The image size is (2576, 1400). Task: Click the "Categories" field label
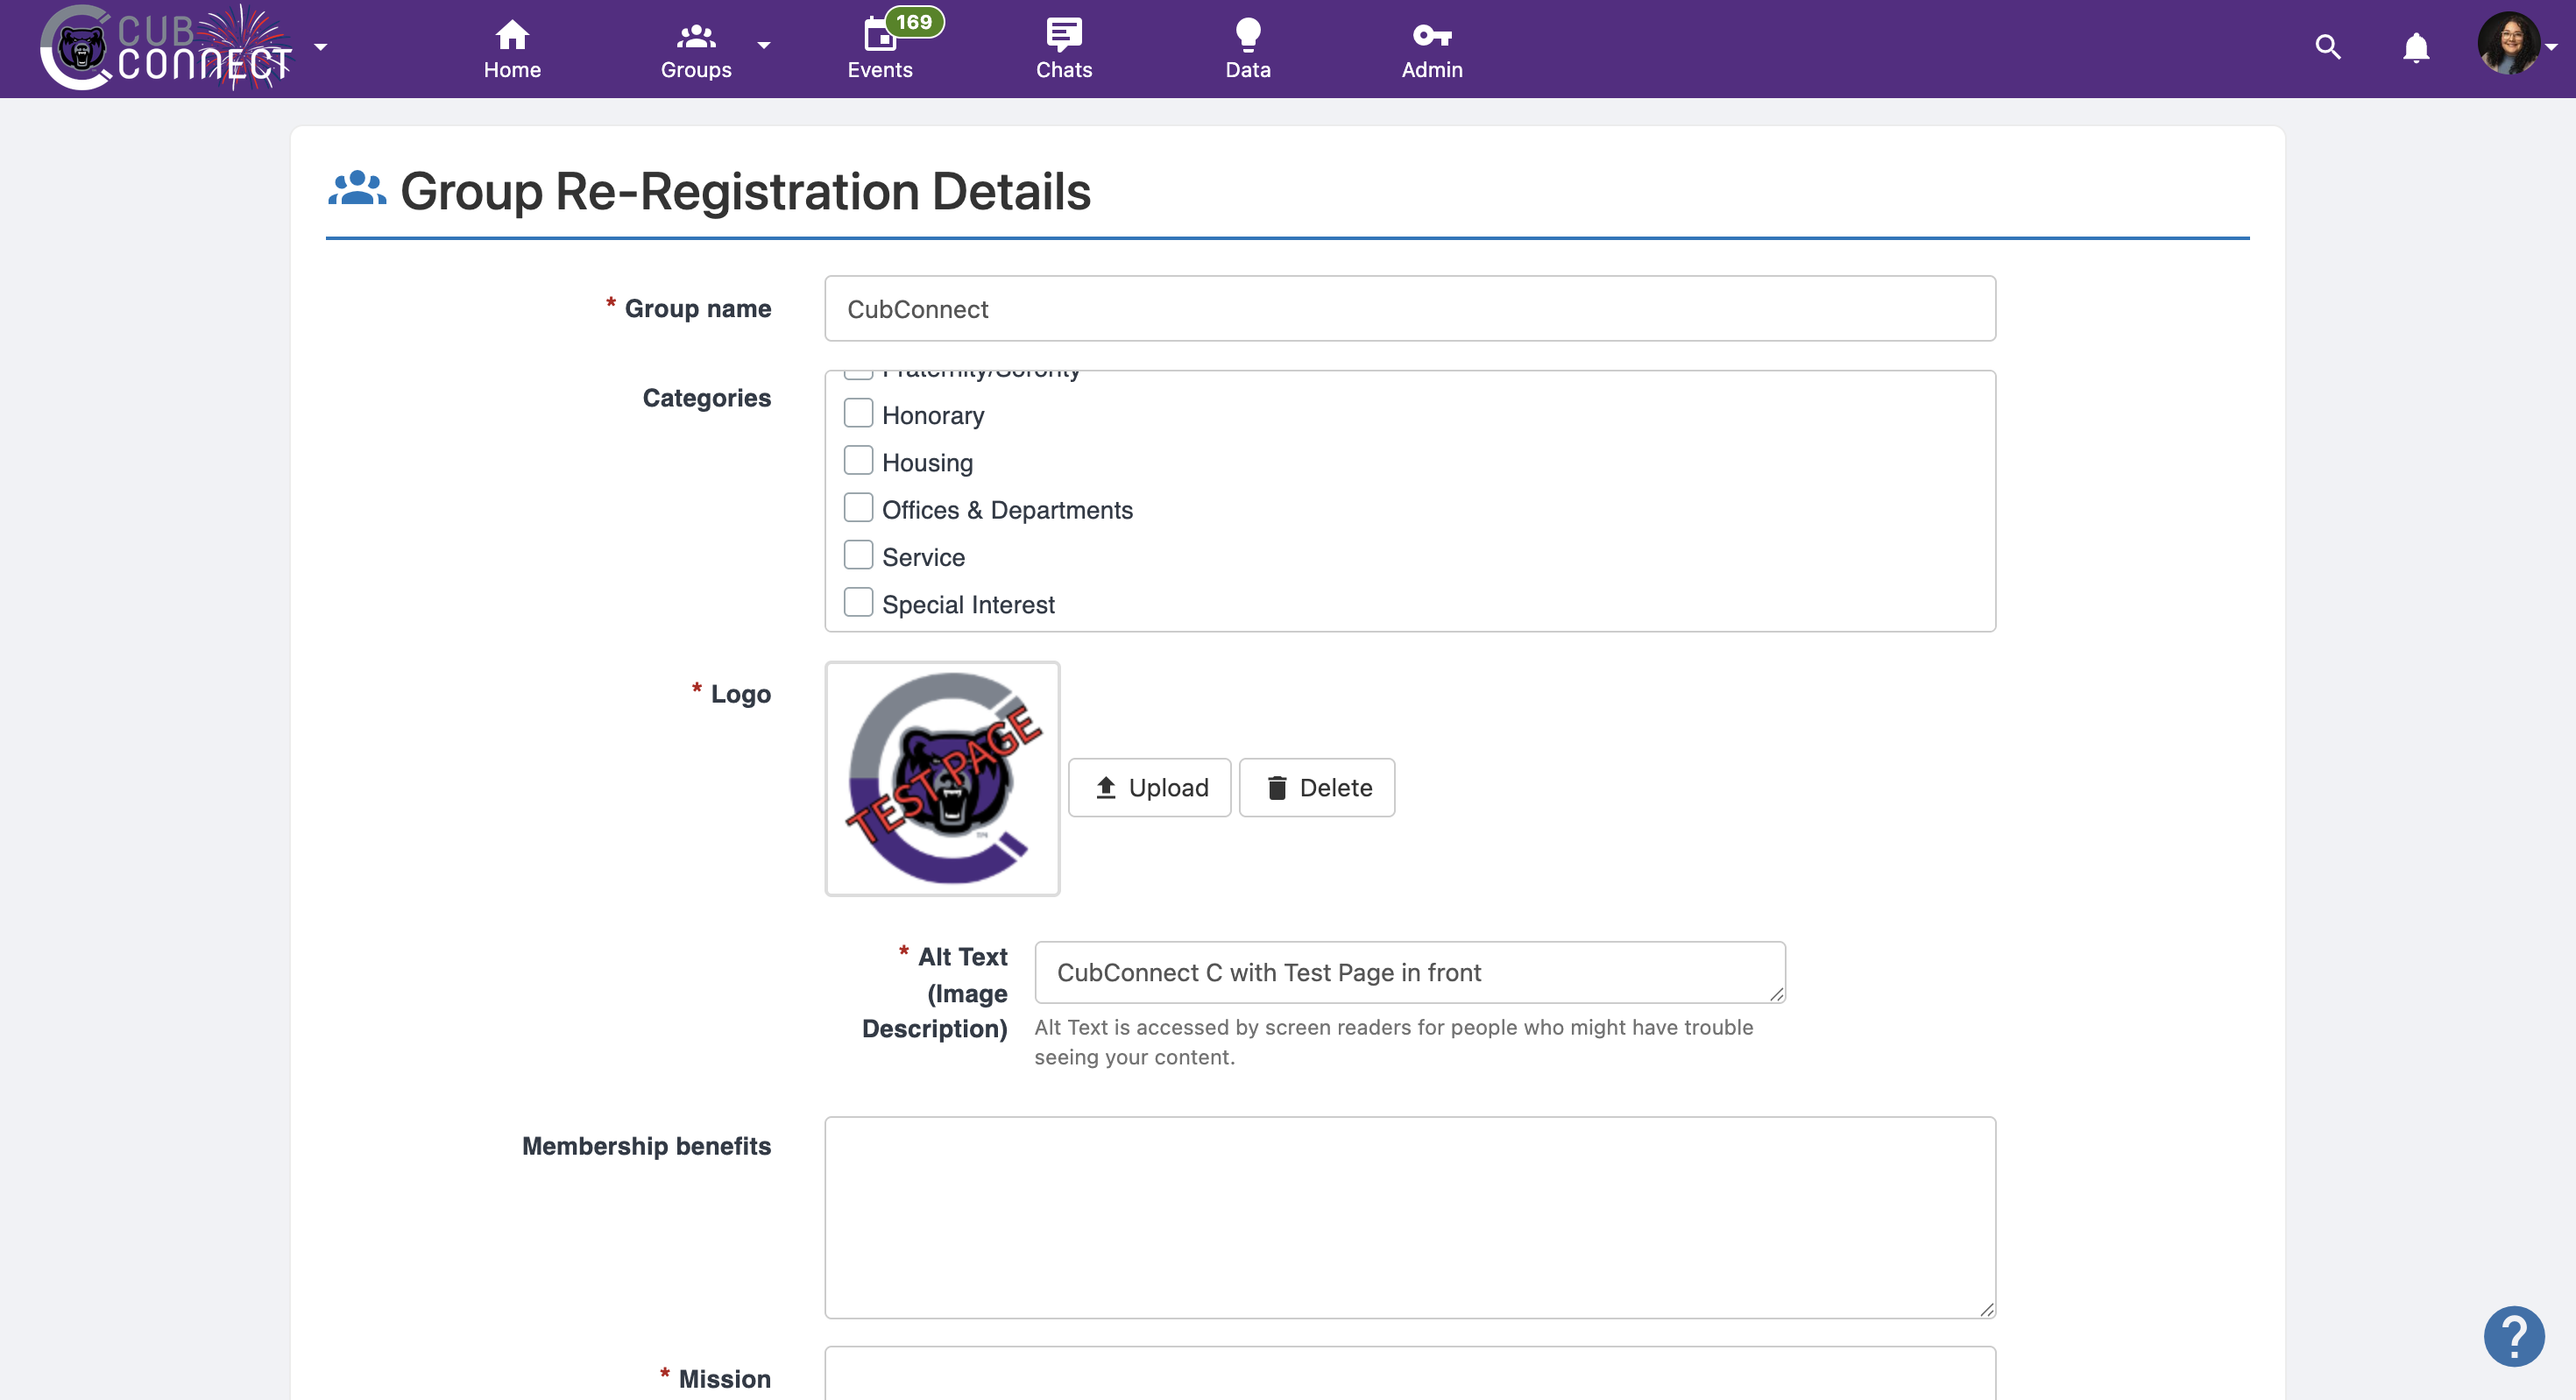tap(706, 398)
